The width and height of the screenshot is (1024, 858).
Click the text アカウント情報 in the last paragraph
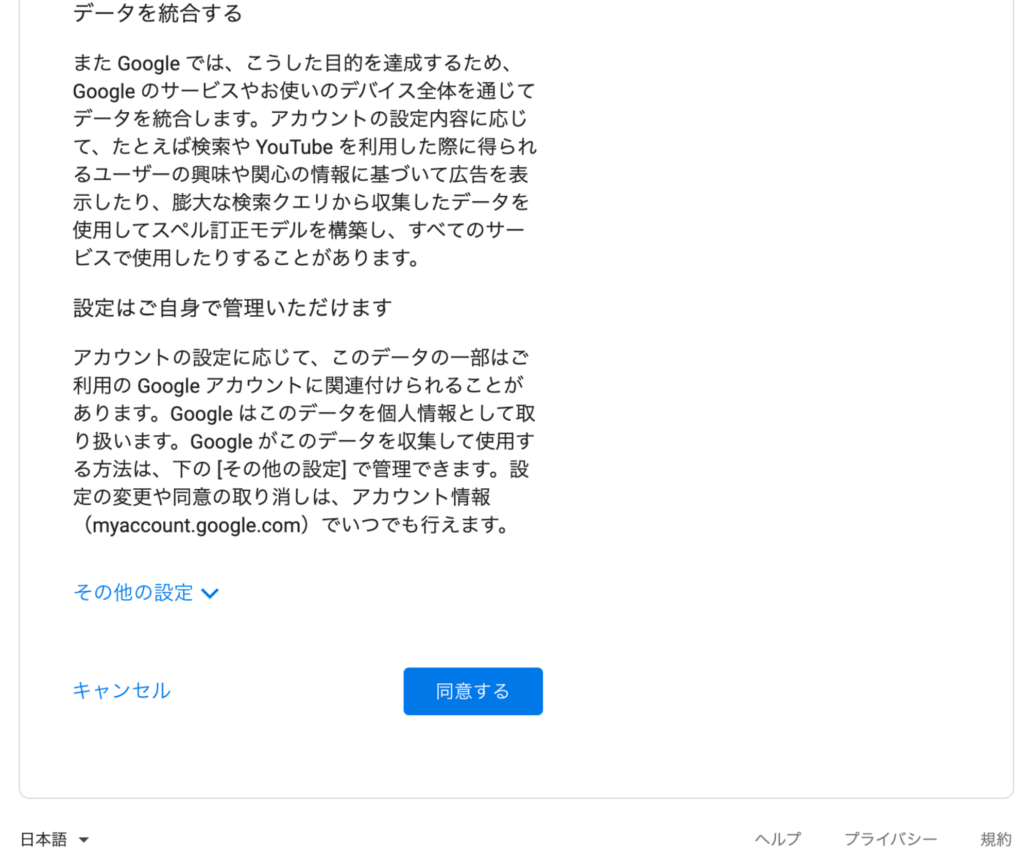pyautogui.click(x=421, y=498)
